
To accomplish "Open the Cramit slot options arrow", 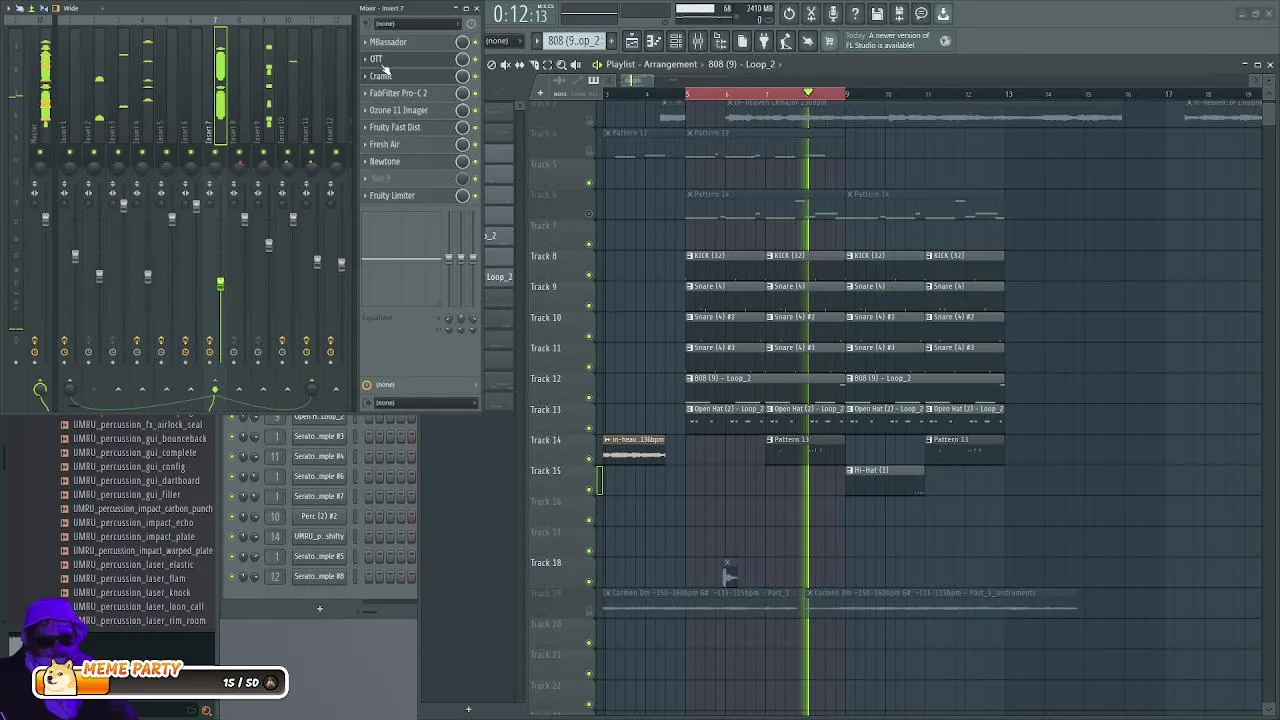I will tap(365, 76).
